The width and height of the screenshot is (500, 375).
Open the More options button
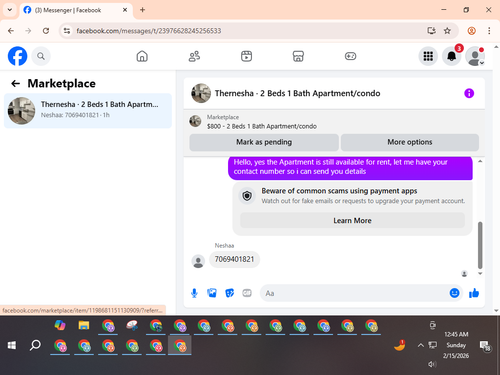point(410,142)
